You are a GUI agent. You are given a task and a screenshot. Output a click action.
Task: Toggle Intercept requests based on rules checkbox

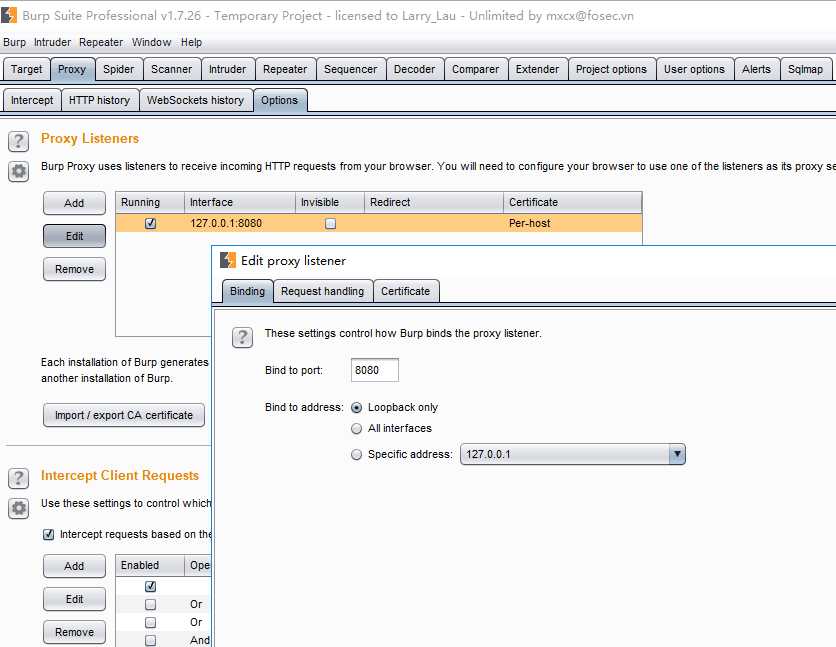[49, 534]
